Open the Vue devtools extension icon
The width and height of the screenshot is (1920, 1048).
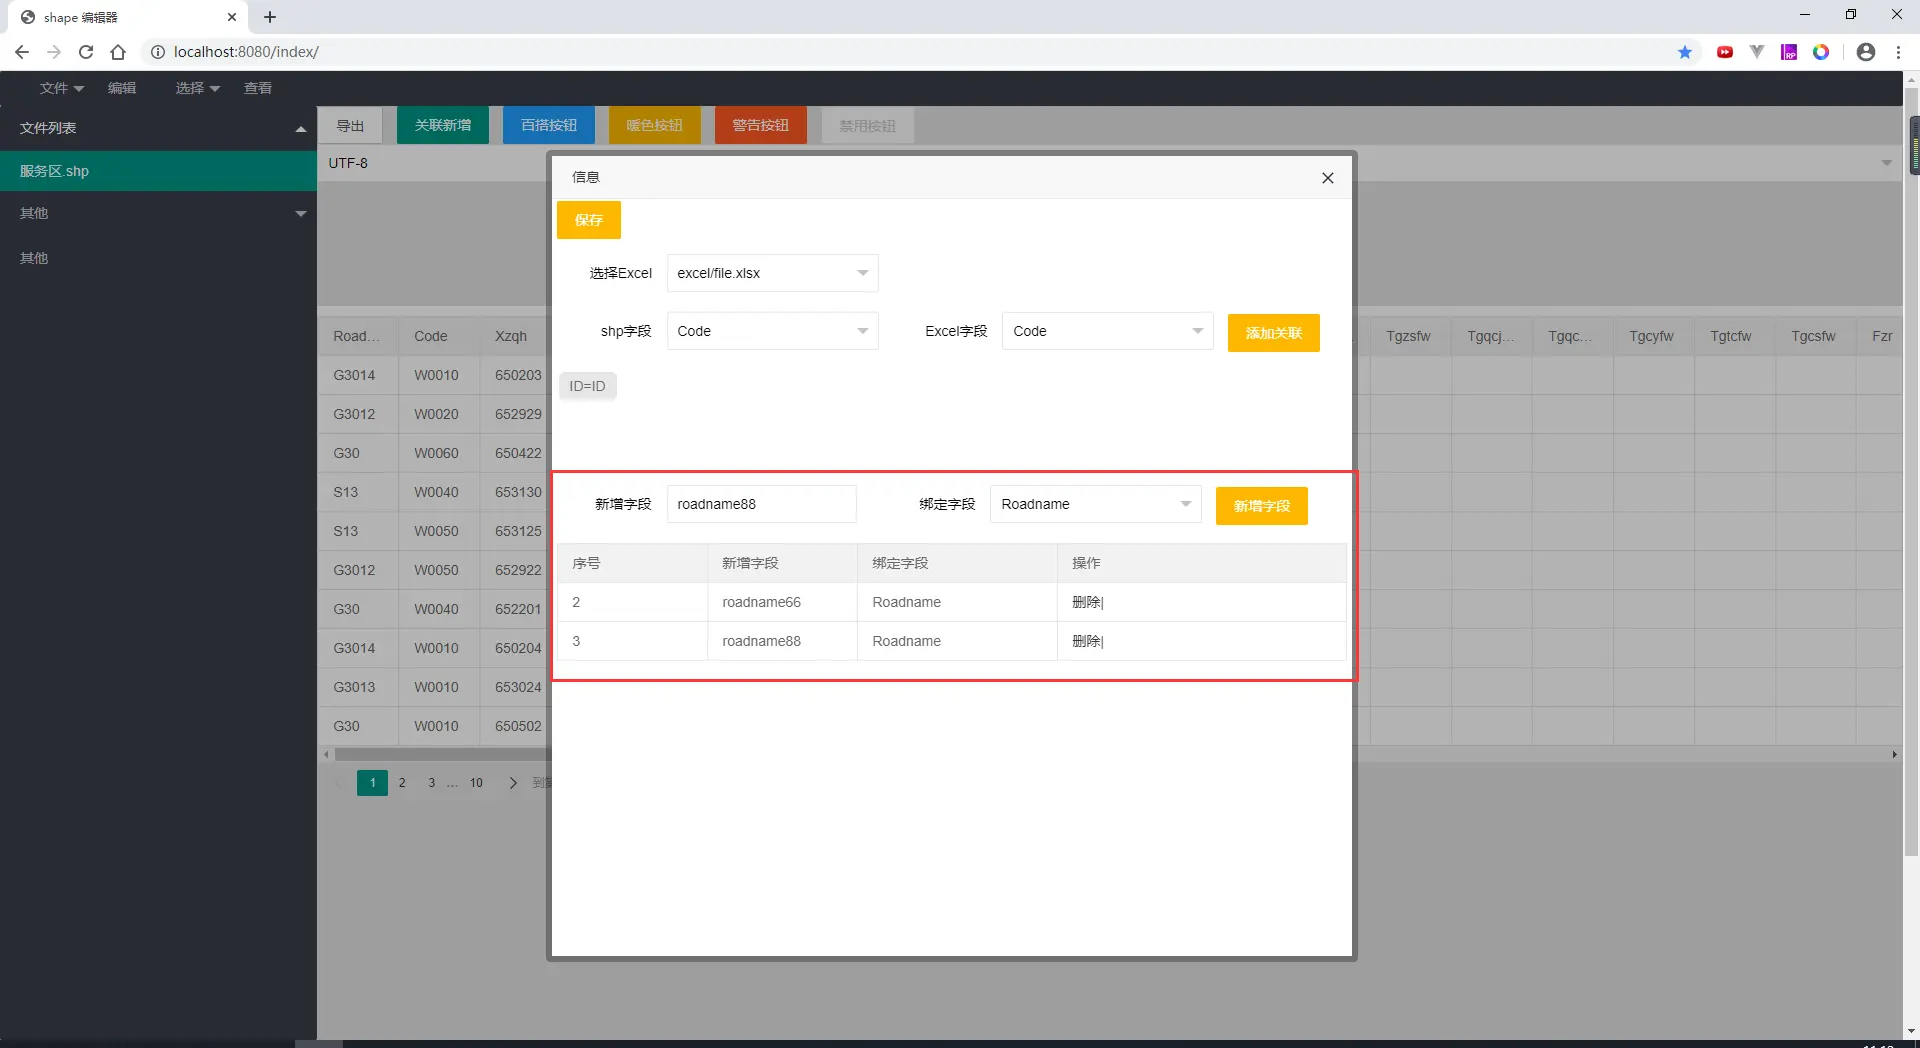coord(1757,52)
